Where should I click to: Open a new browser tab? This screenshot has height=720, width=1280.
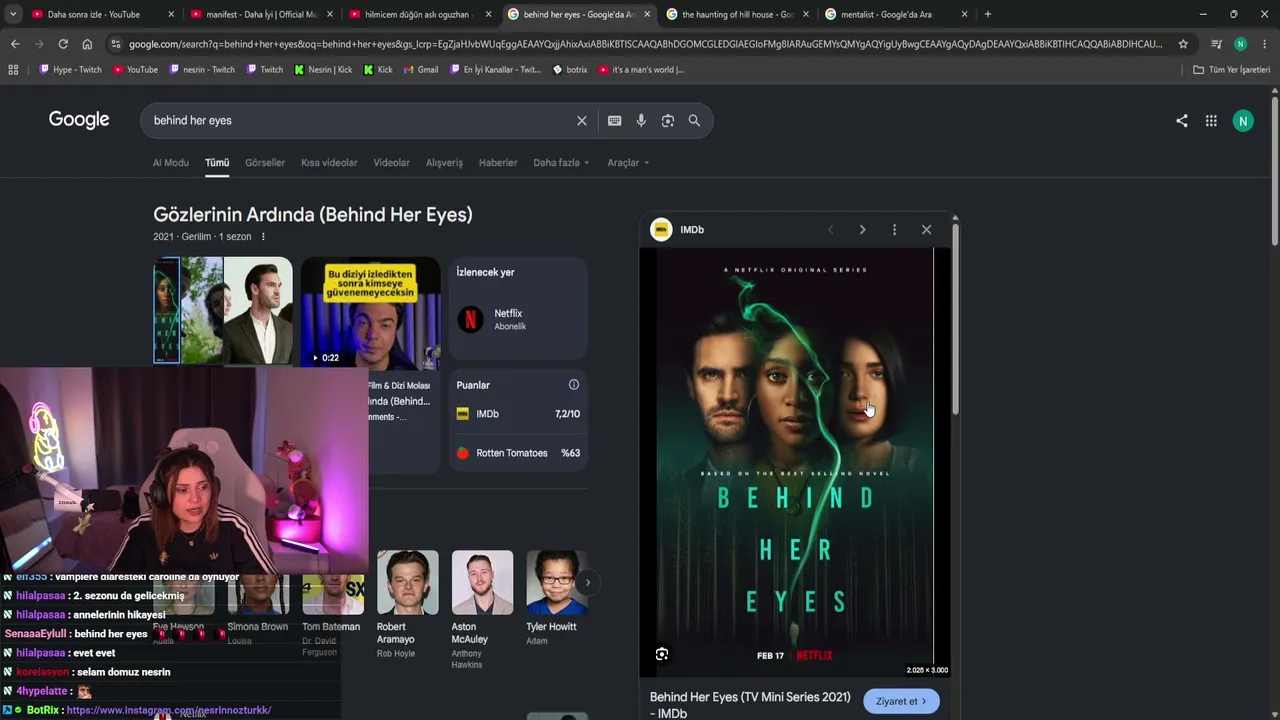pyautogui.click(x=988, y=14)
